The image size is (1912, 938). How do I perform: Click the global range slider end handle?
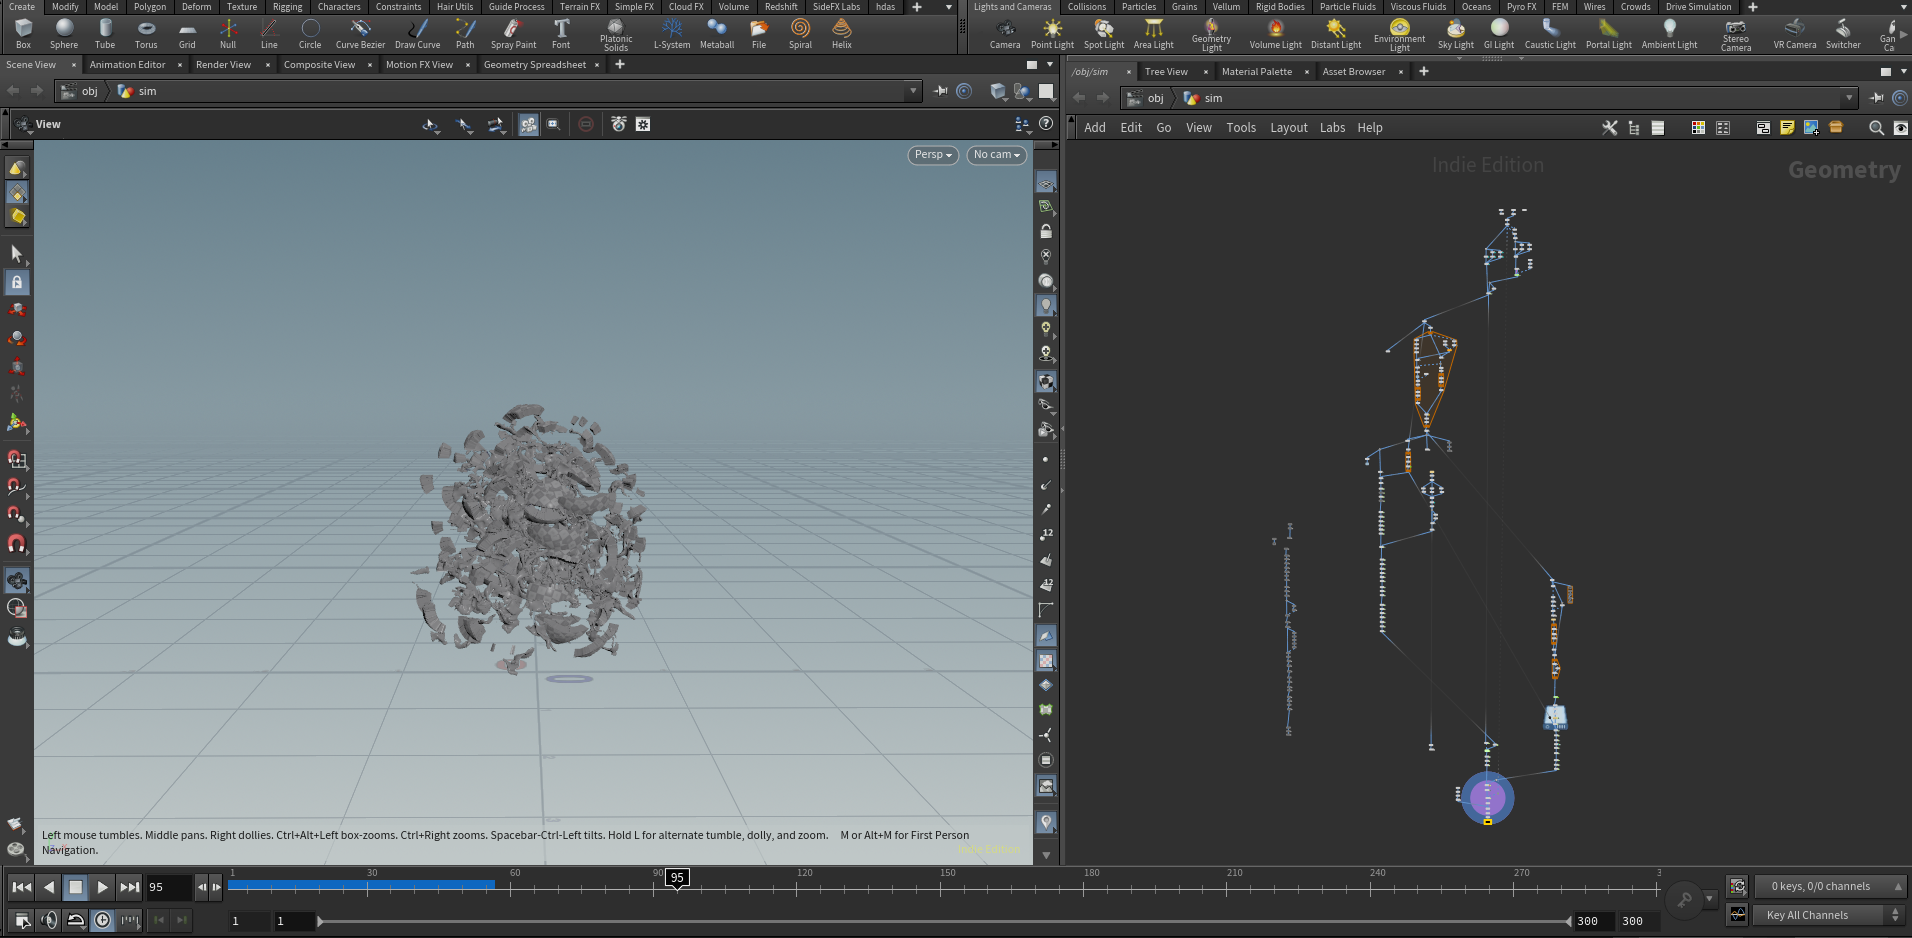tap(1569, 921)
